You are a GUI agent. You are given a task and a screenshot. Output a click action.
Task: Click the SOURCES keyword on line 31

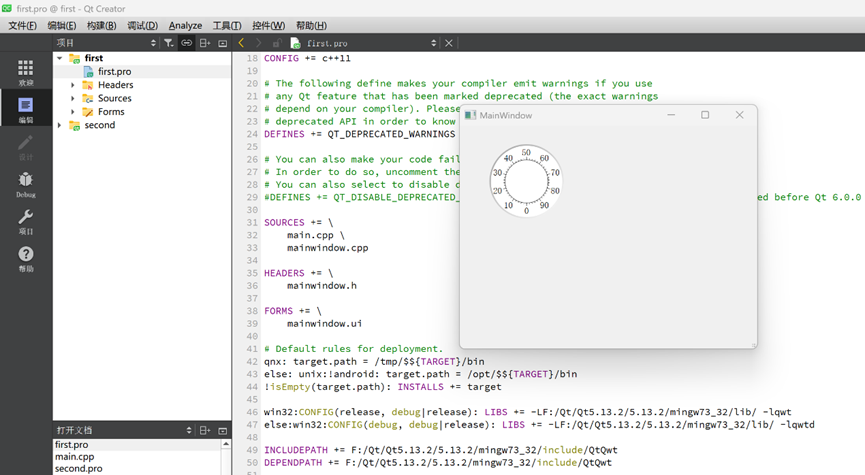pyautogui.click(x=284, y=223)
